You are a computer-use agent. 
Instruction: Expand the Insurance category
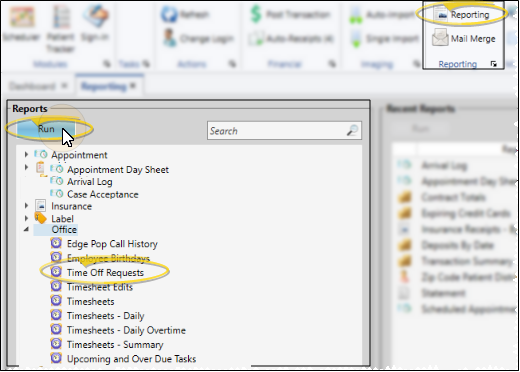(x=26, y=206)
